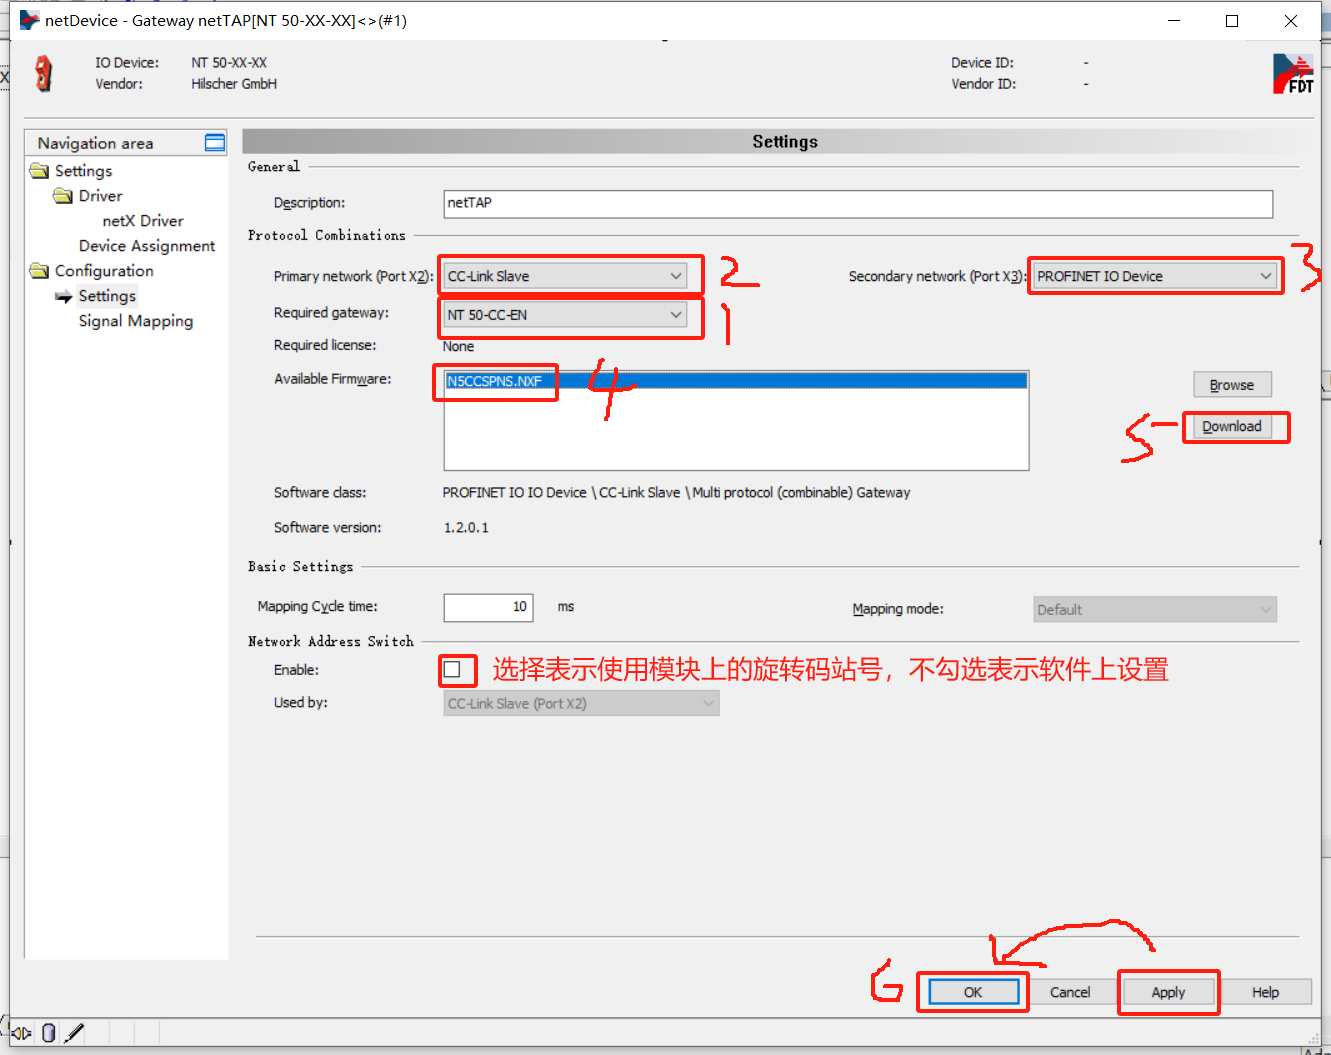Click the Configuration folder icon
This screenshot has height=1055, width=1331.
coord(39,271)
